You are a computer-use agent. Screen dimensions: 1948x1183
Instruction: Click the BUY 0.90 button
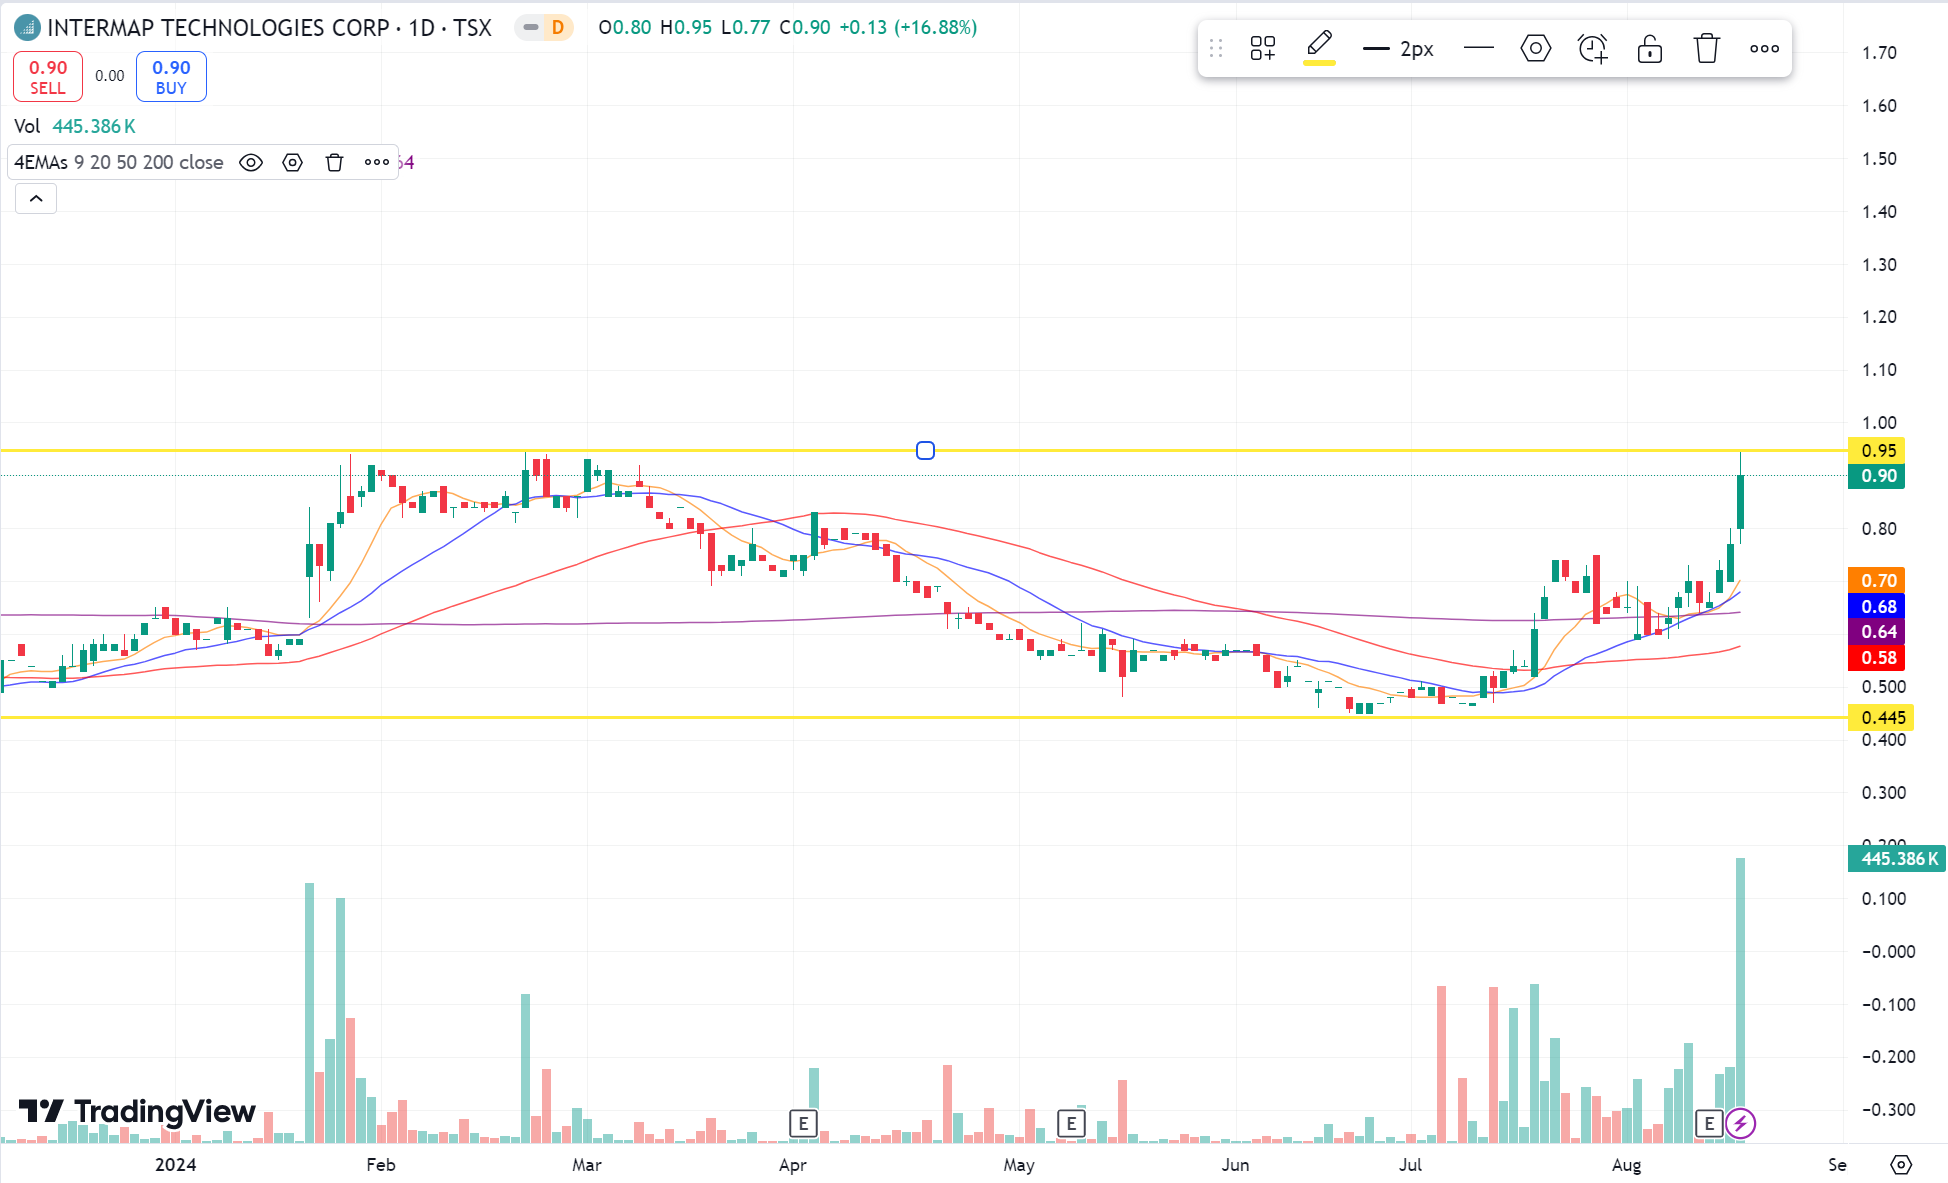[x=171, y=77]
